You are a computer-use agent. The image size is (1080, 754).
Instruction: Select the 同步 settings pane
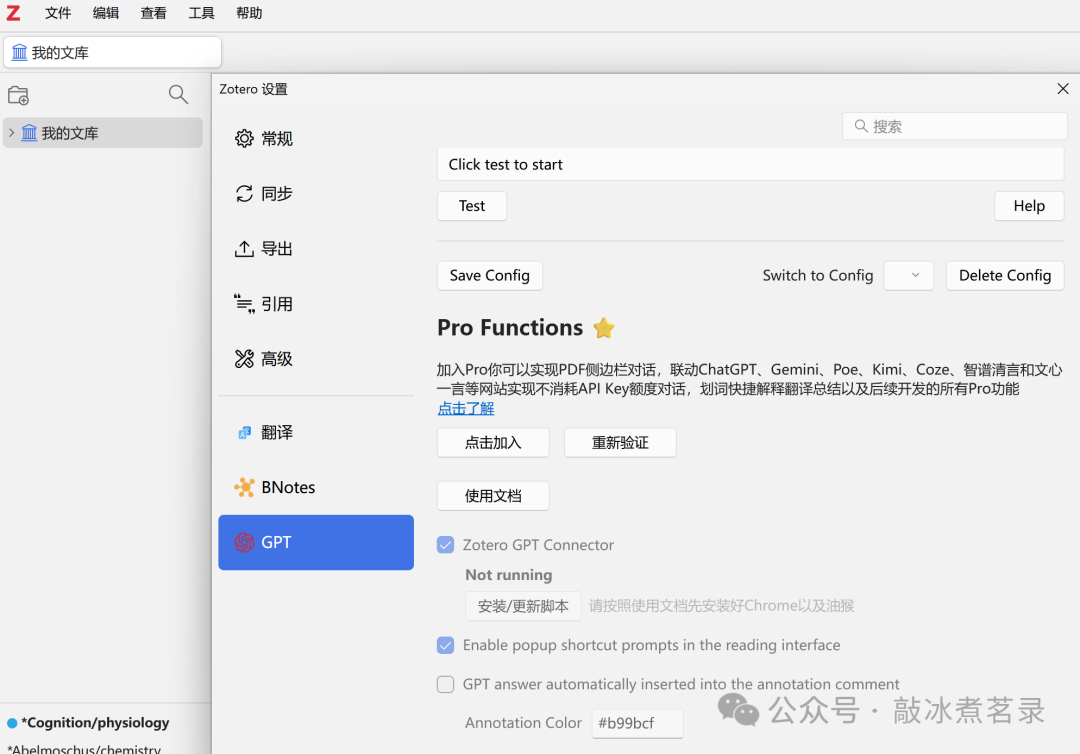[x=316, y=193]
